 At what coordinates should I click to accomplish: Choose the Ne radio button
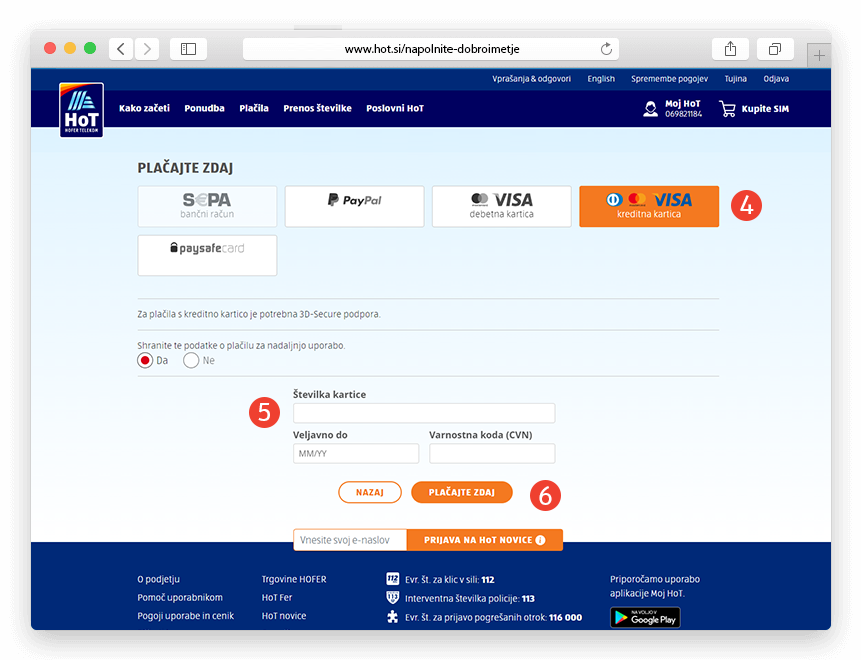coord(191,361)
